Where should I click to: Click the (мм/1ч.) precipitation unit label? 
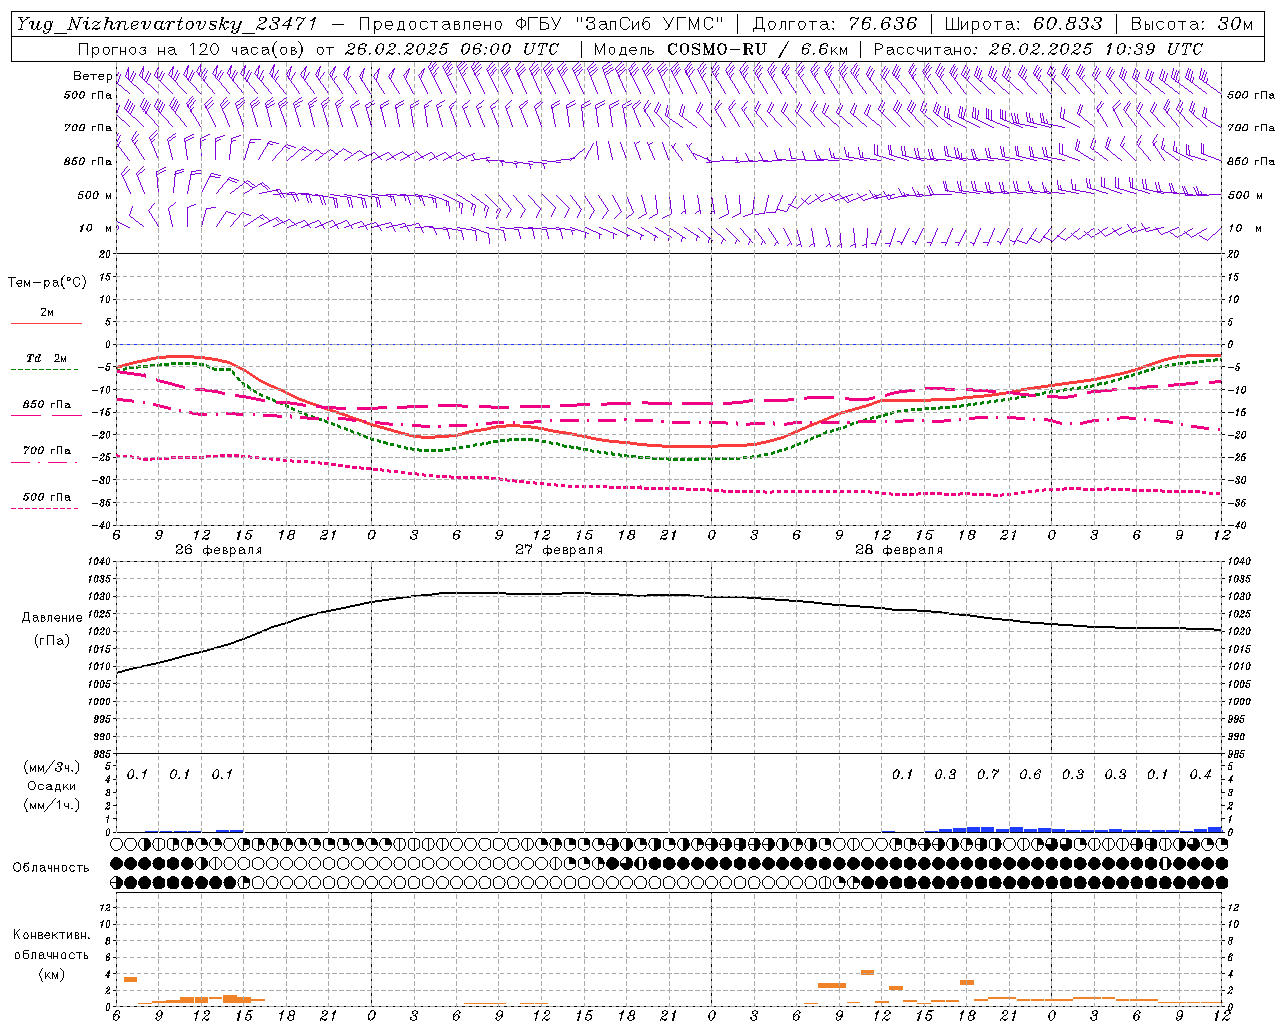tap(52, 805)
